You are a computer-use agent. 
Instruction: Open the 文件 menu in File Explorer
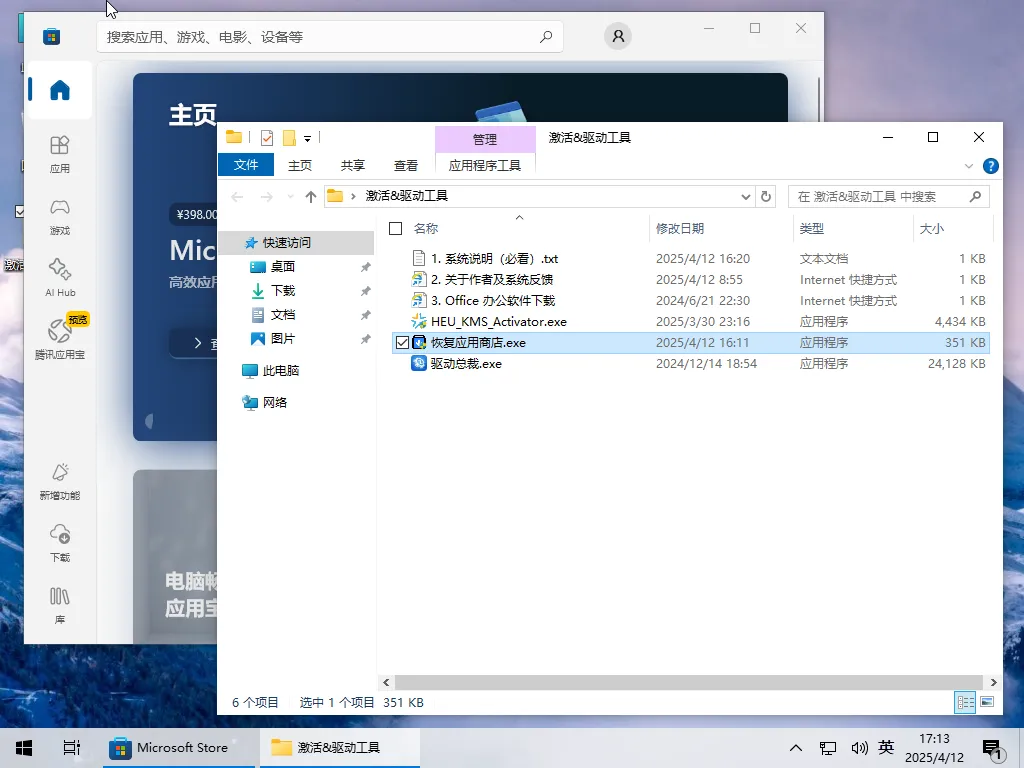[245, 165]
